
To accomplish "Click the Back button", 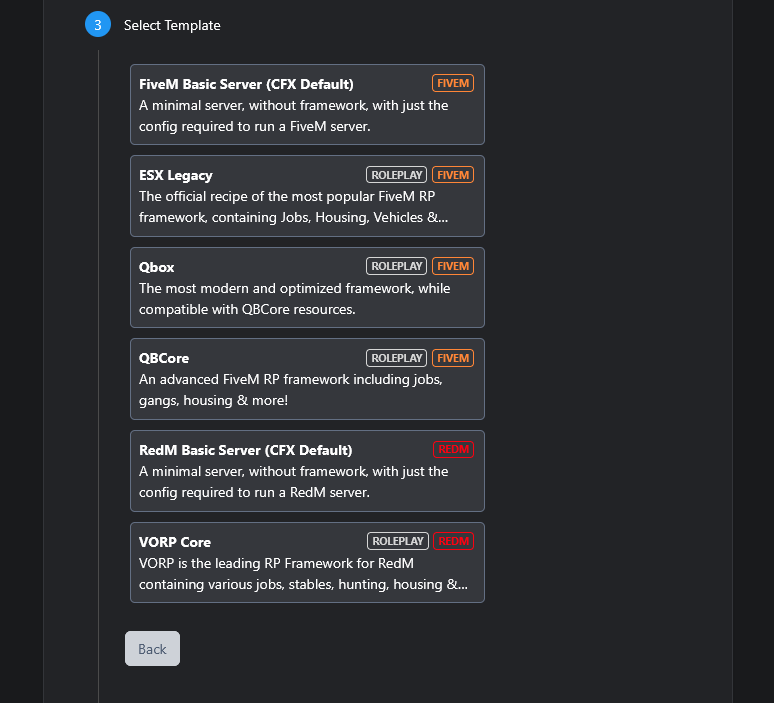I will point(152,648).
